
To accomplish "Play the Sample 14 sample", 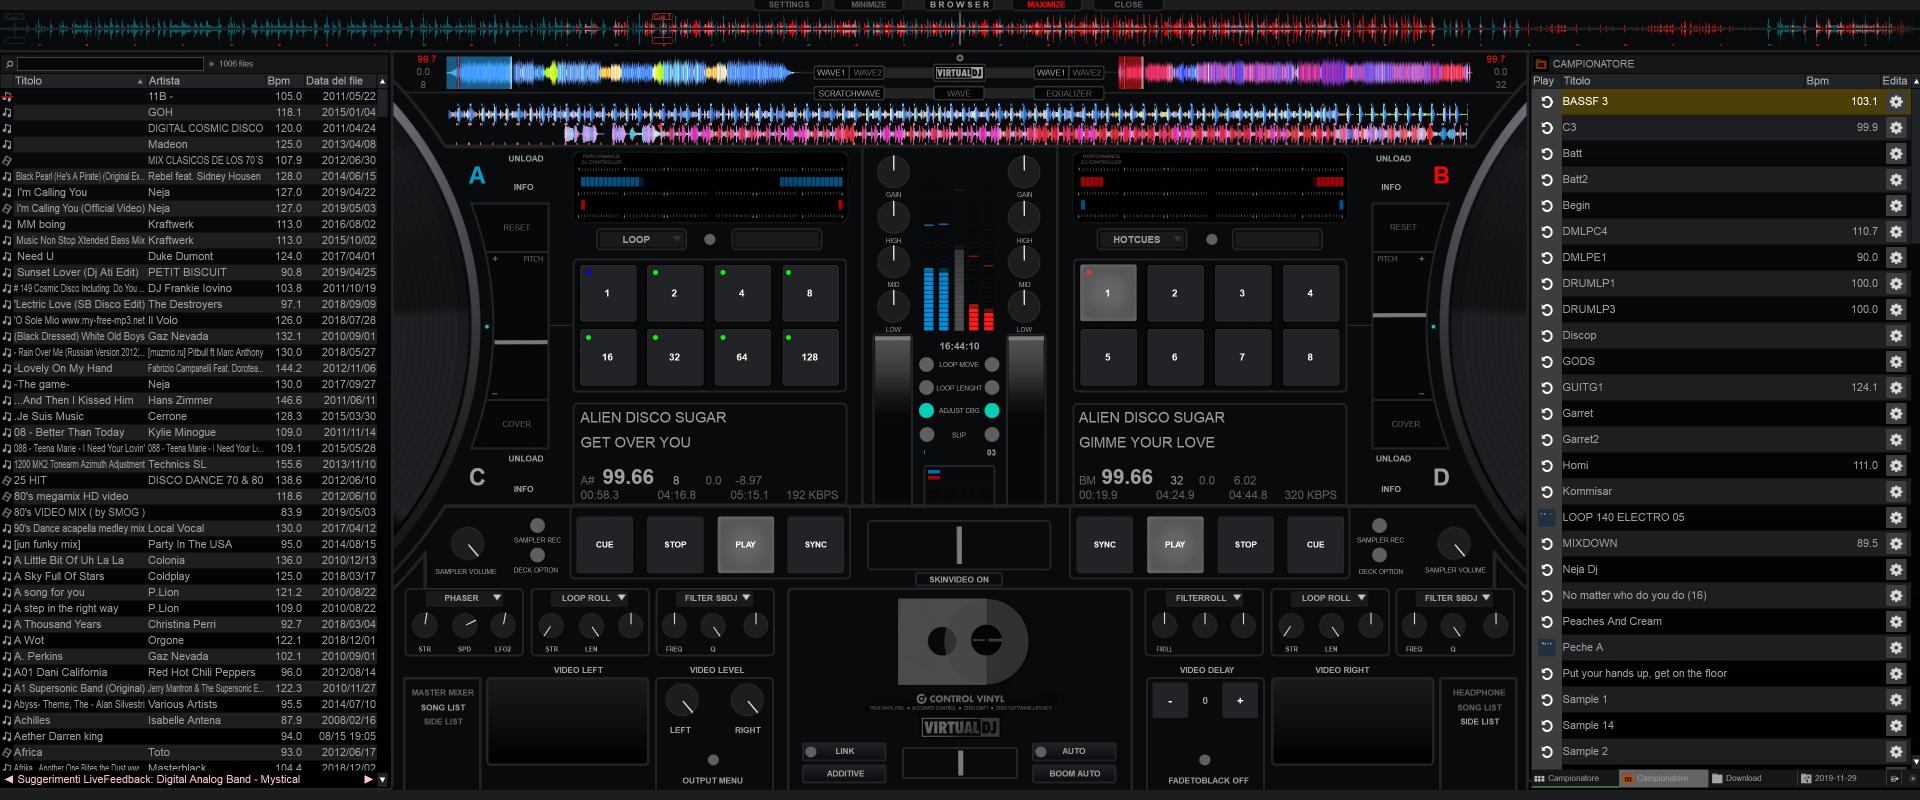I will click(1546, 726).
